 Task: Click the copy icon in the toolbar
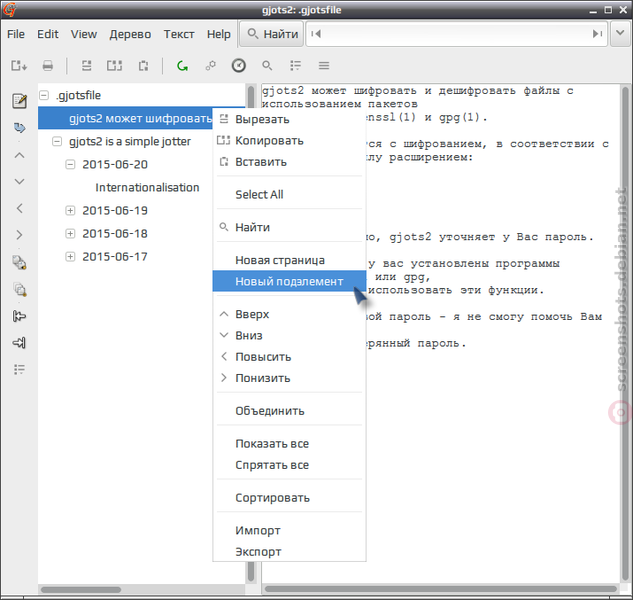[x=115, y=65]
